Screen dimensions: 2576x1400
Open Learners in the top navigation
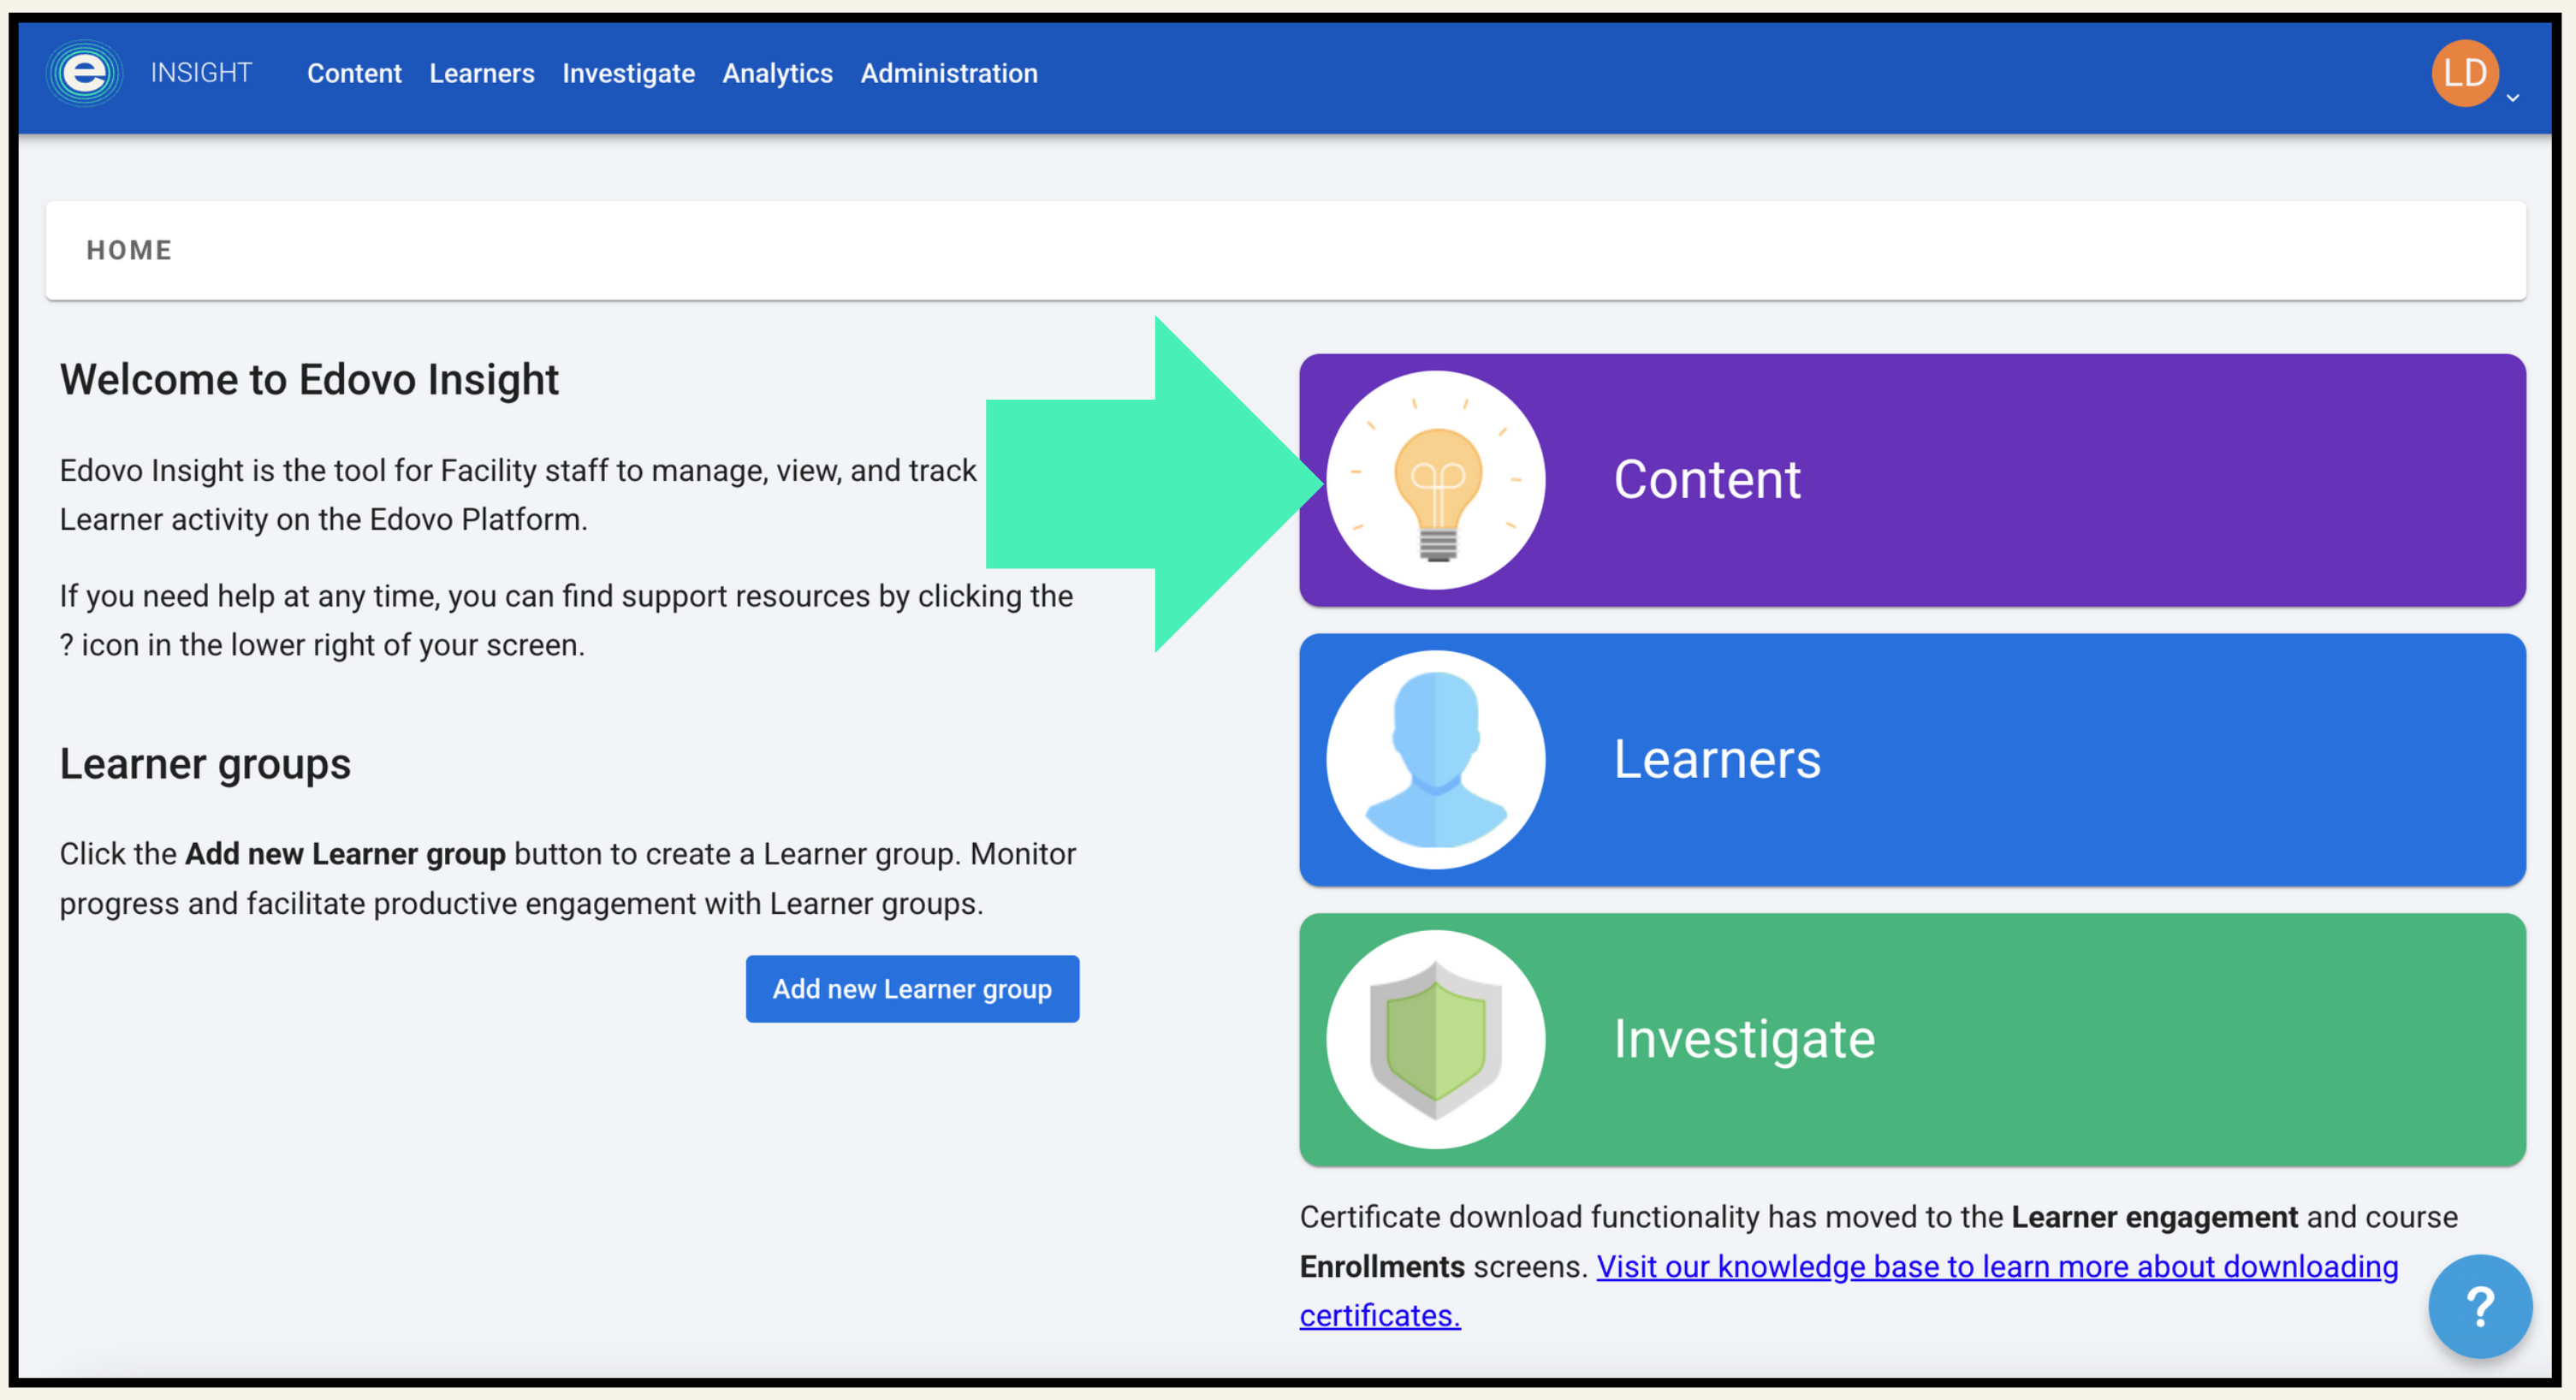[x=482, y=73]
